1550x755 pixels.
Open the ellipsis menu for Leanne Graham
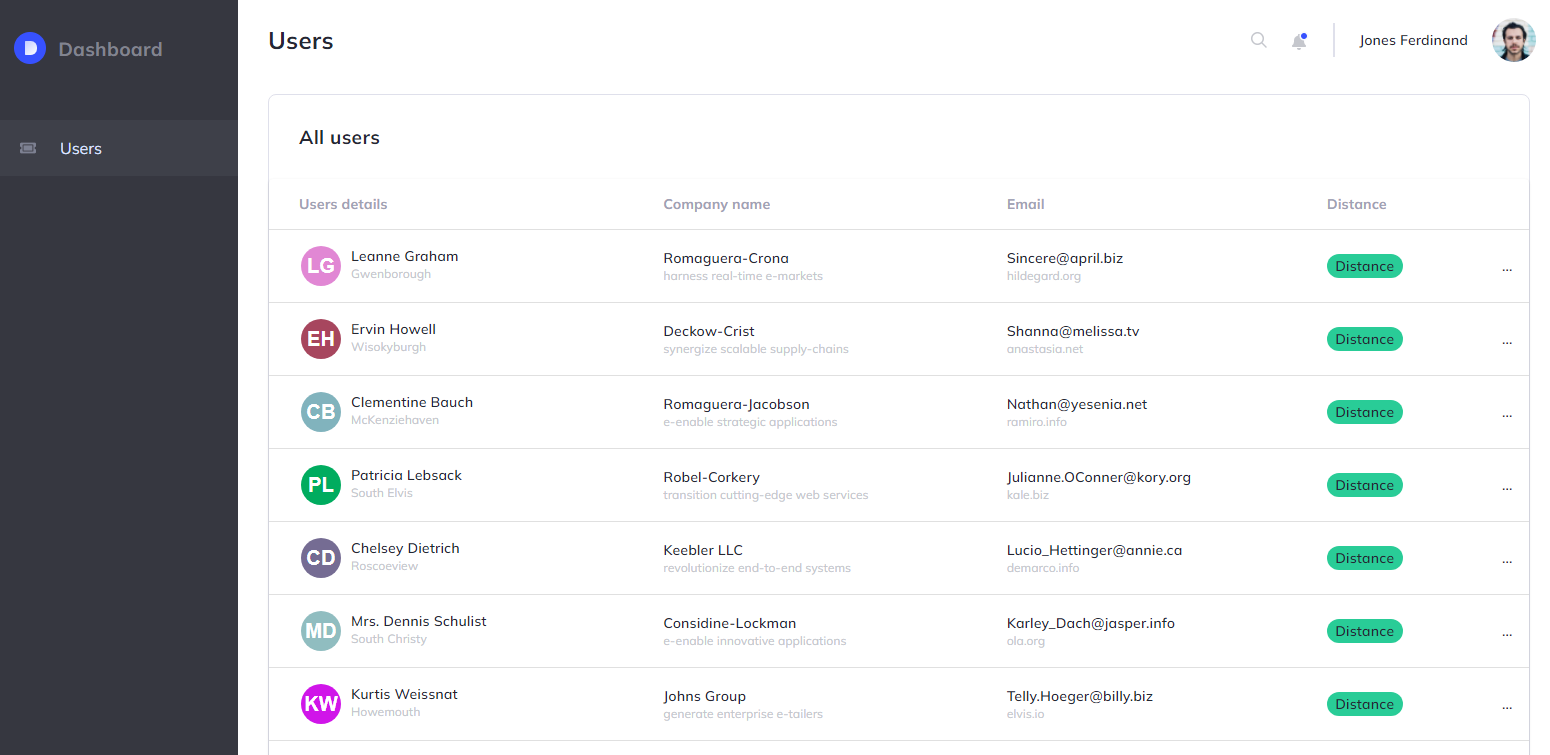pos(1507,267)
